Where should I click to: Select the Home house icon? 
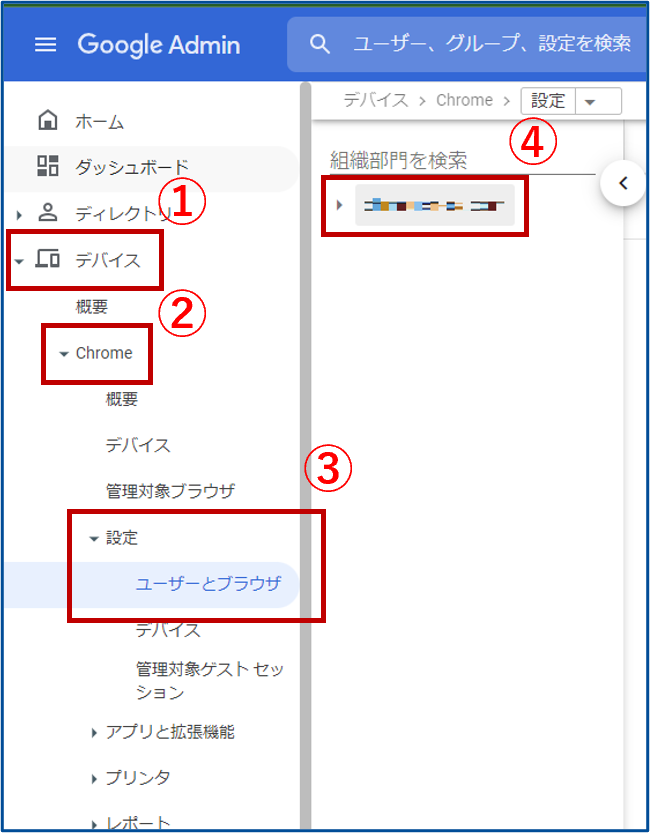[x=48, y=120]
